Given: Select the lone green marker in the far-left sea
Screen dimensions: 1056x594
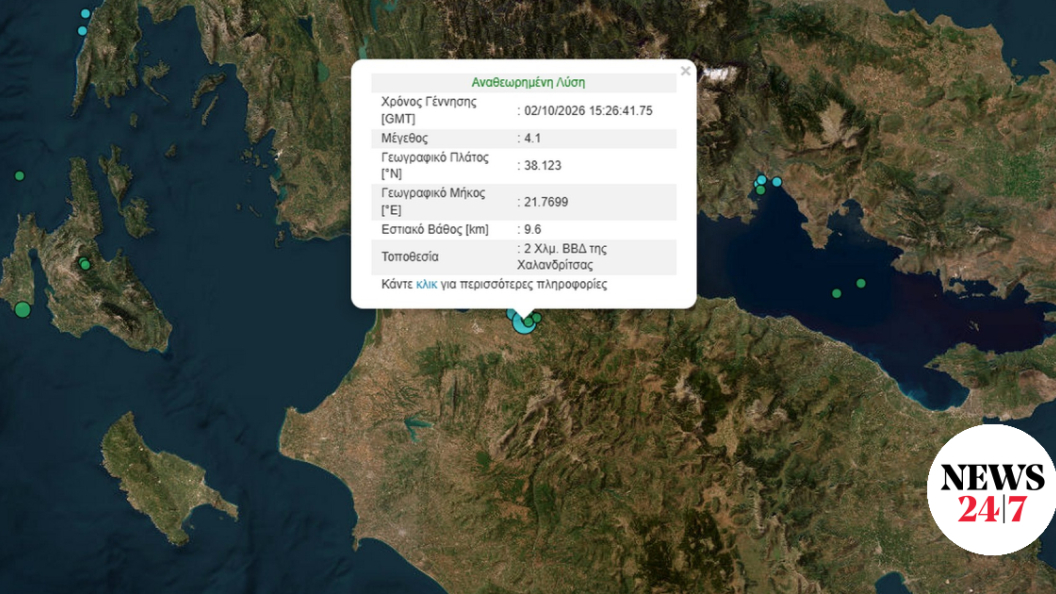Looking at the screenshot, I should [x=20, y=176].
